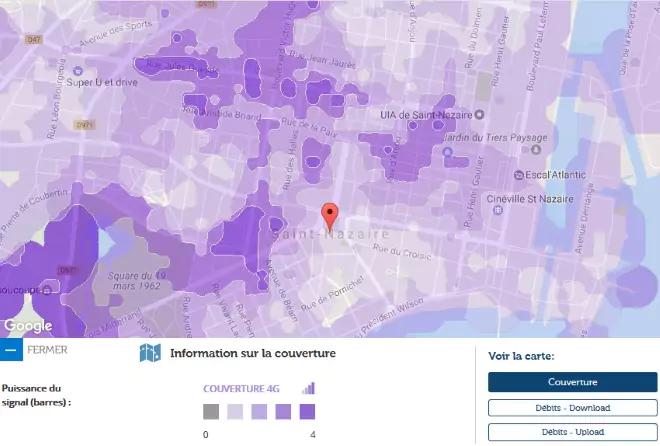Click the FERMER label to close panel
Viewport: 660px width, 446px height.
coord(47,350)
